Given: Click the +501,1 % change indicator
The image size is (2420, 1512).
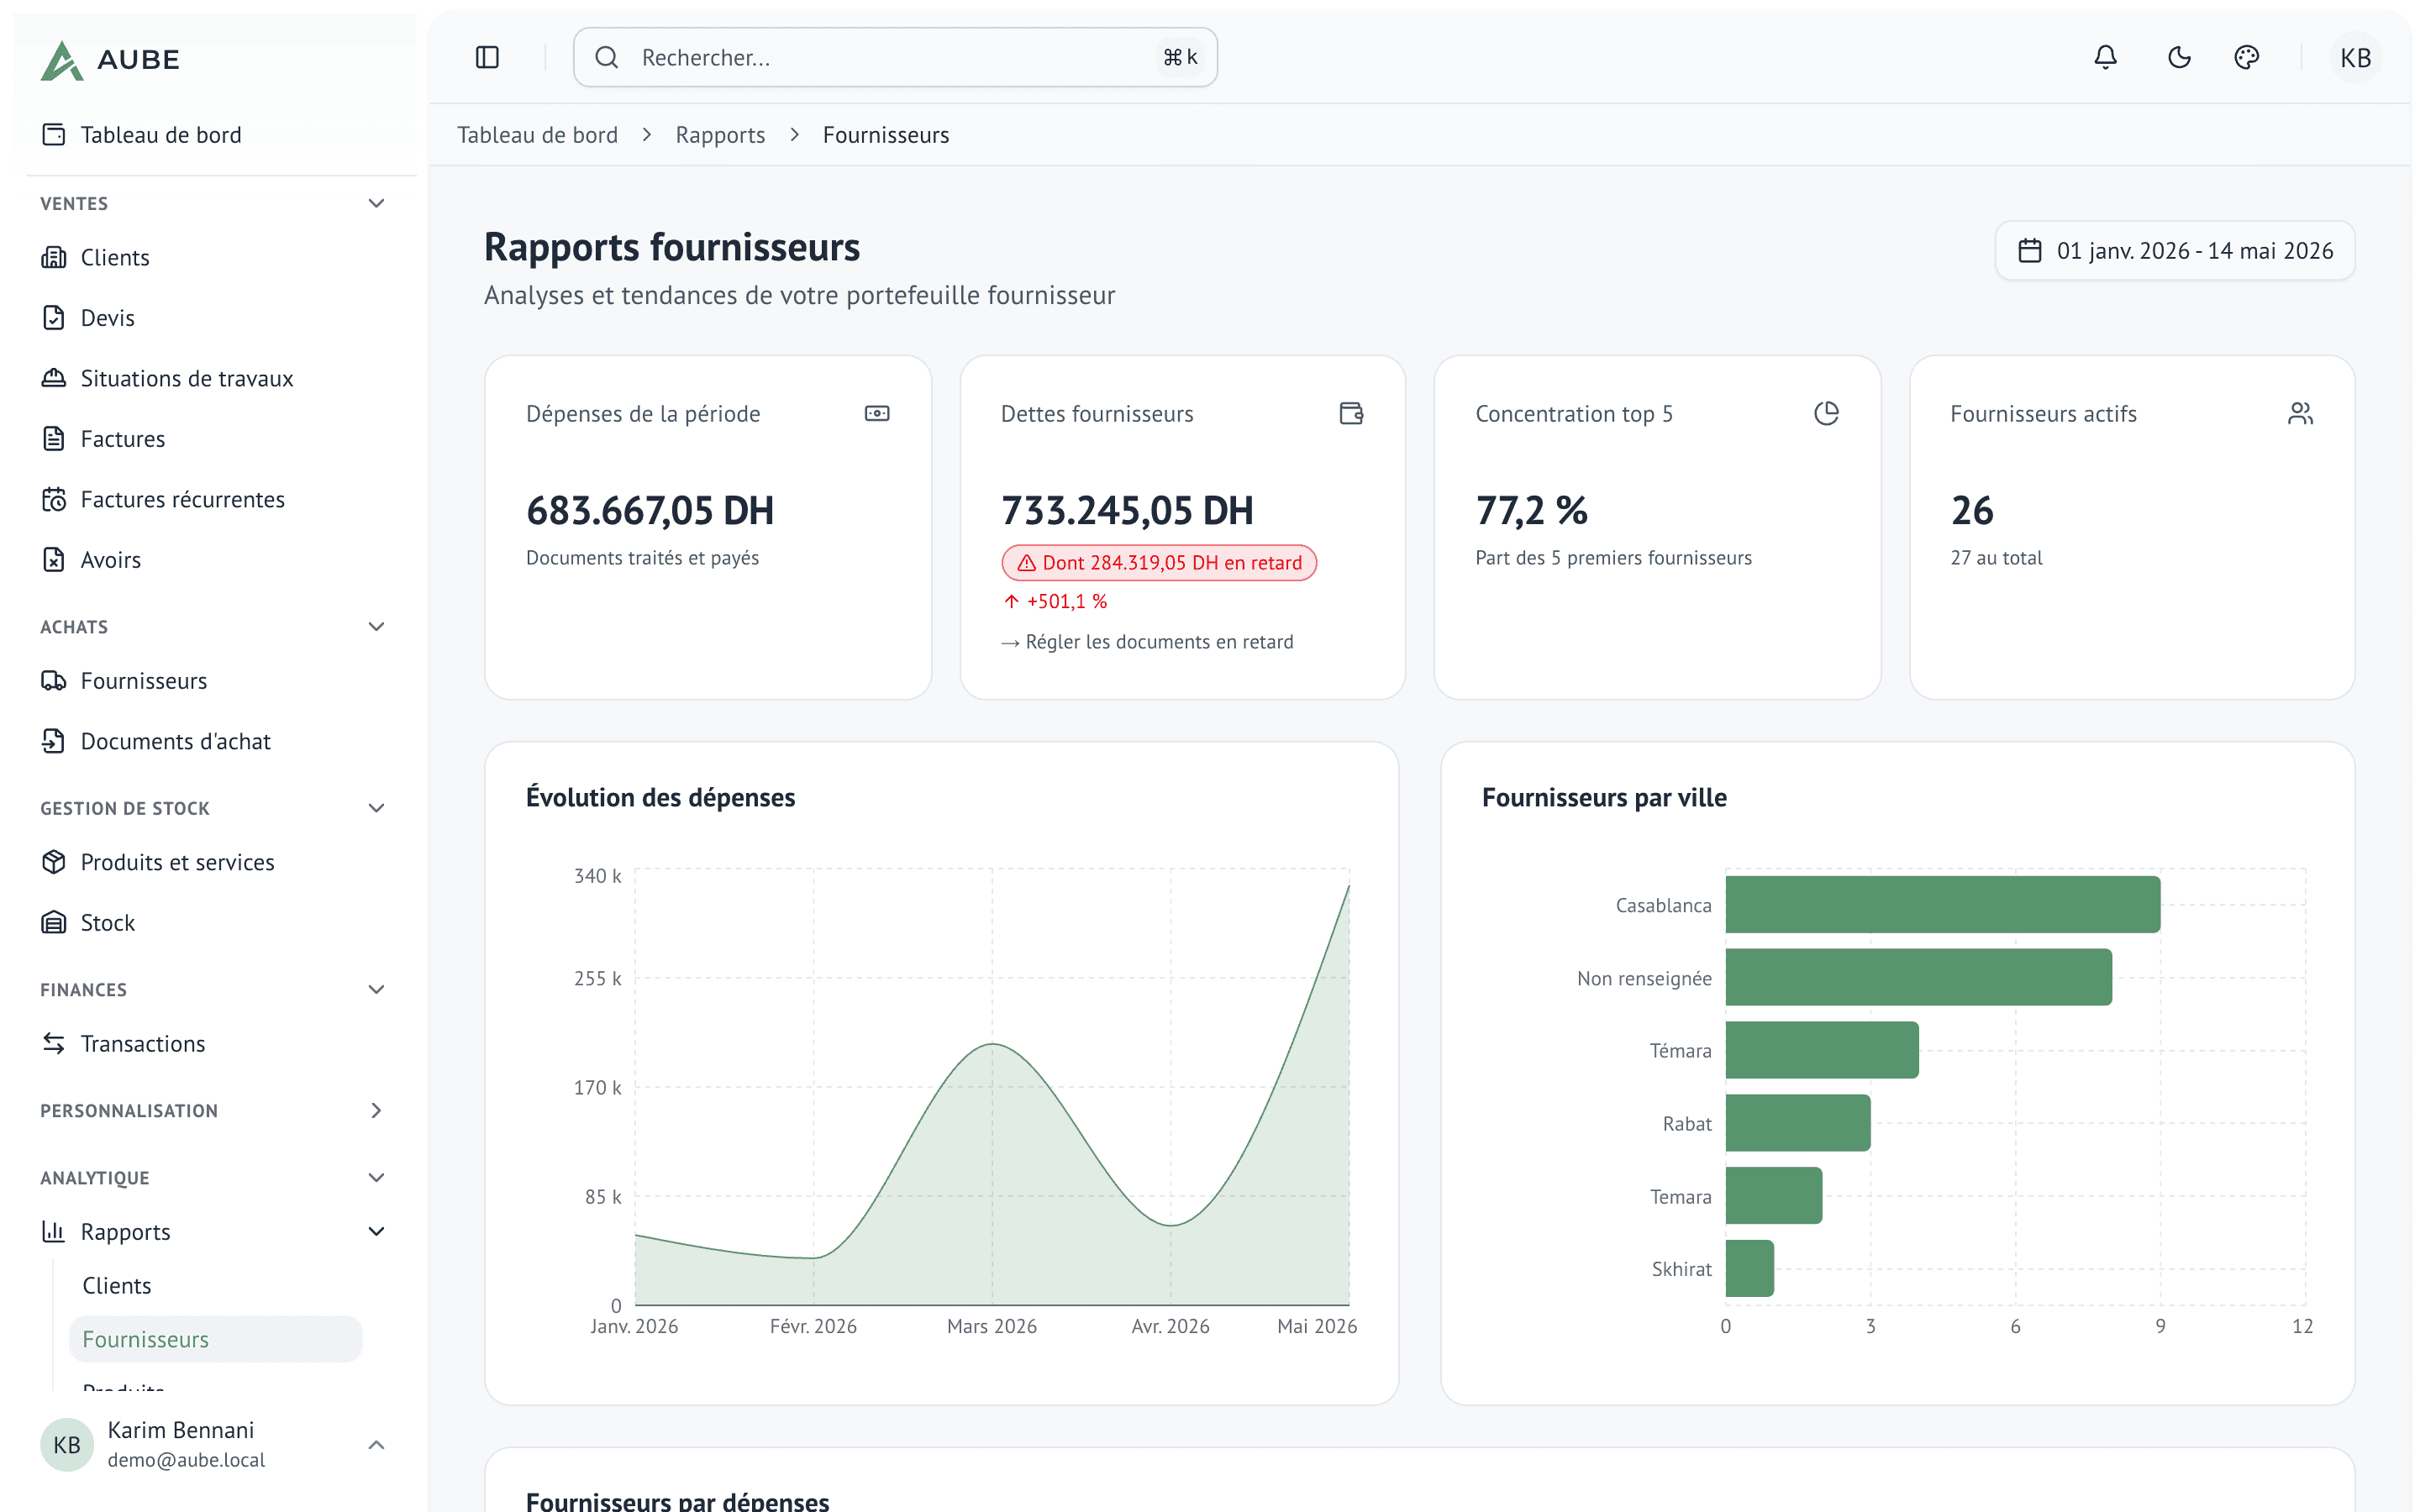Looking at the screenshot, I should click(x=1055, y=601).
